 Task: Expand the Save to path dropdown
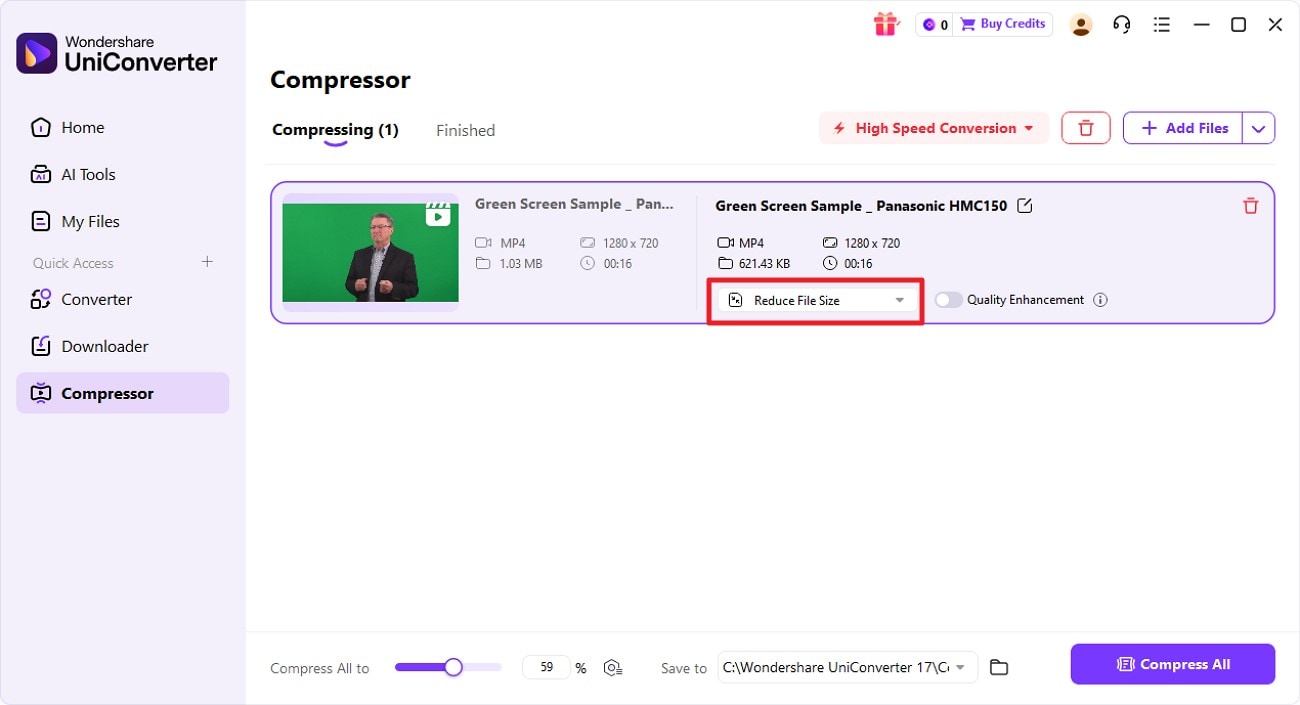tap(959, 667)
